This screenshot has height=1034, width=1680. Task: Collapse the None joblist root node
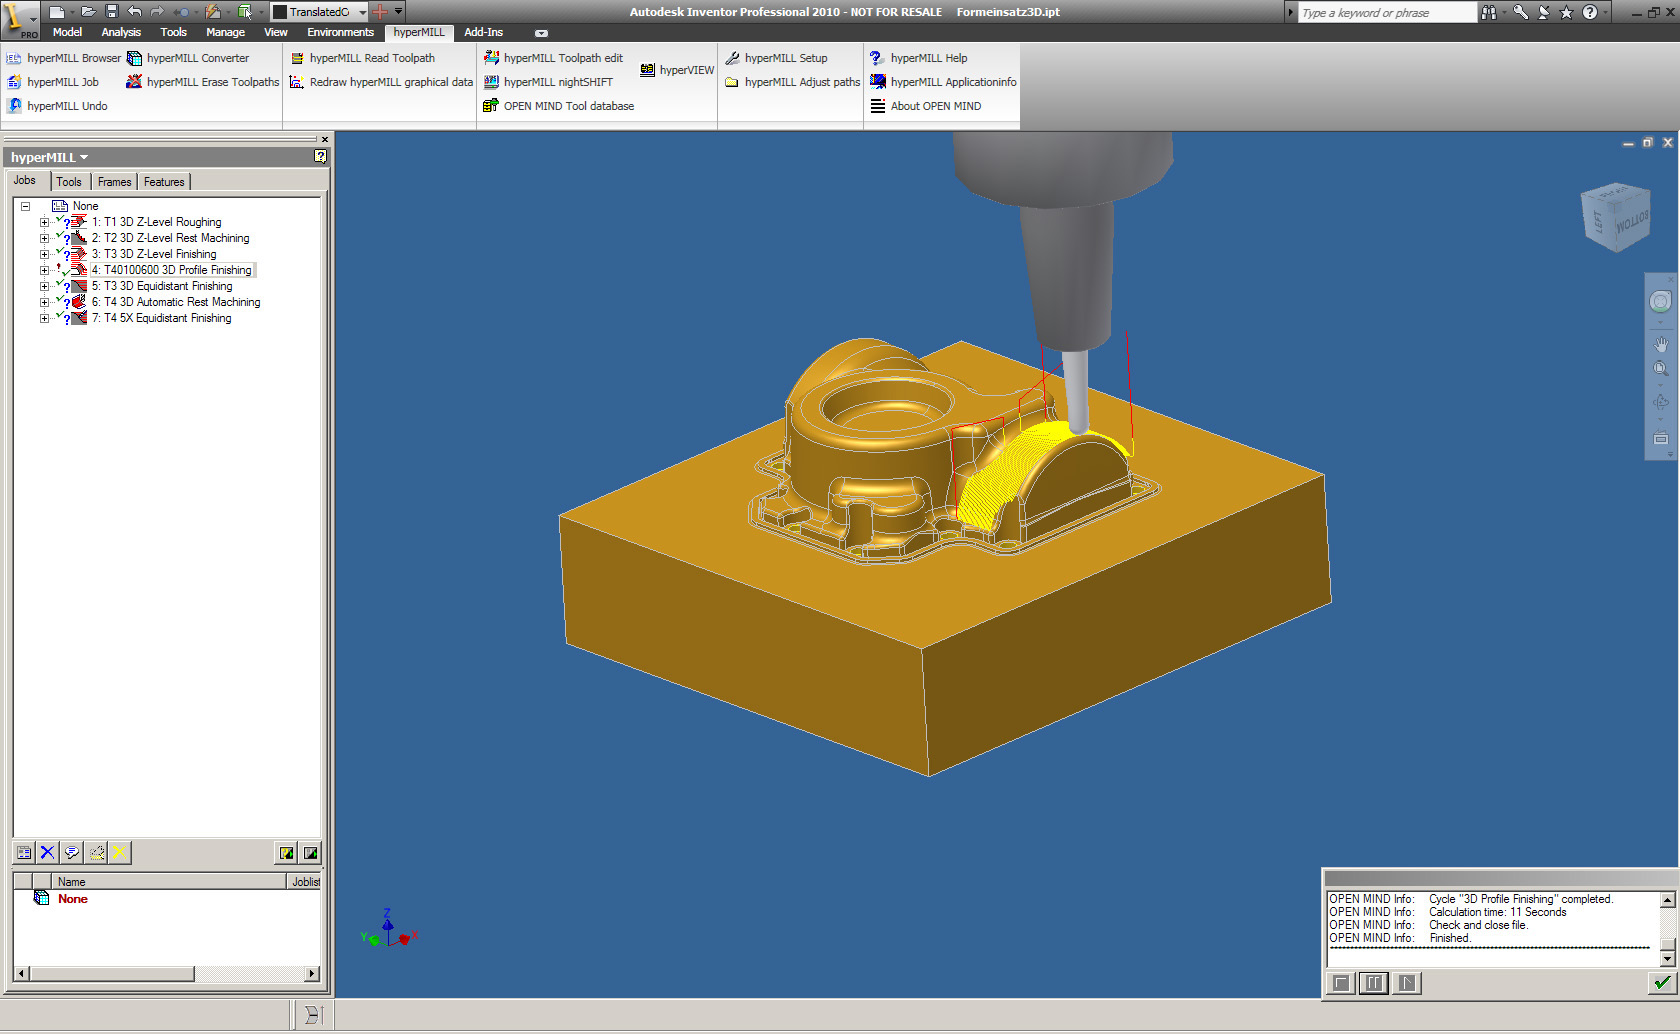26,206
